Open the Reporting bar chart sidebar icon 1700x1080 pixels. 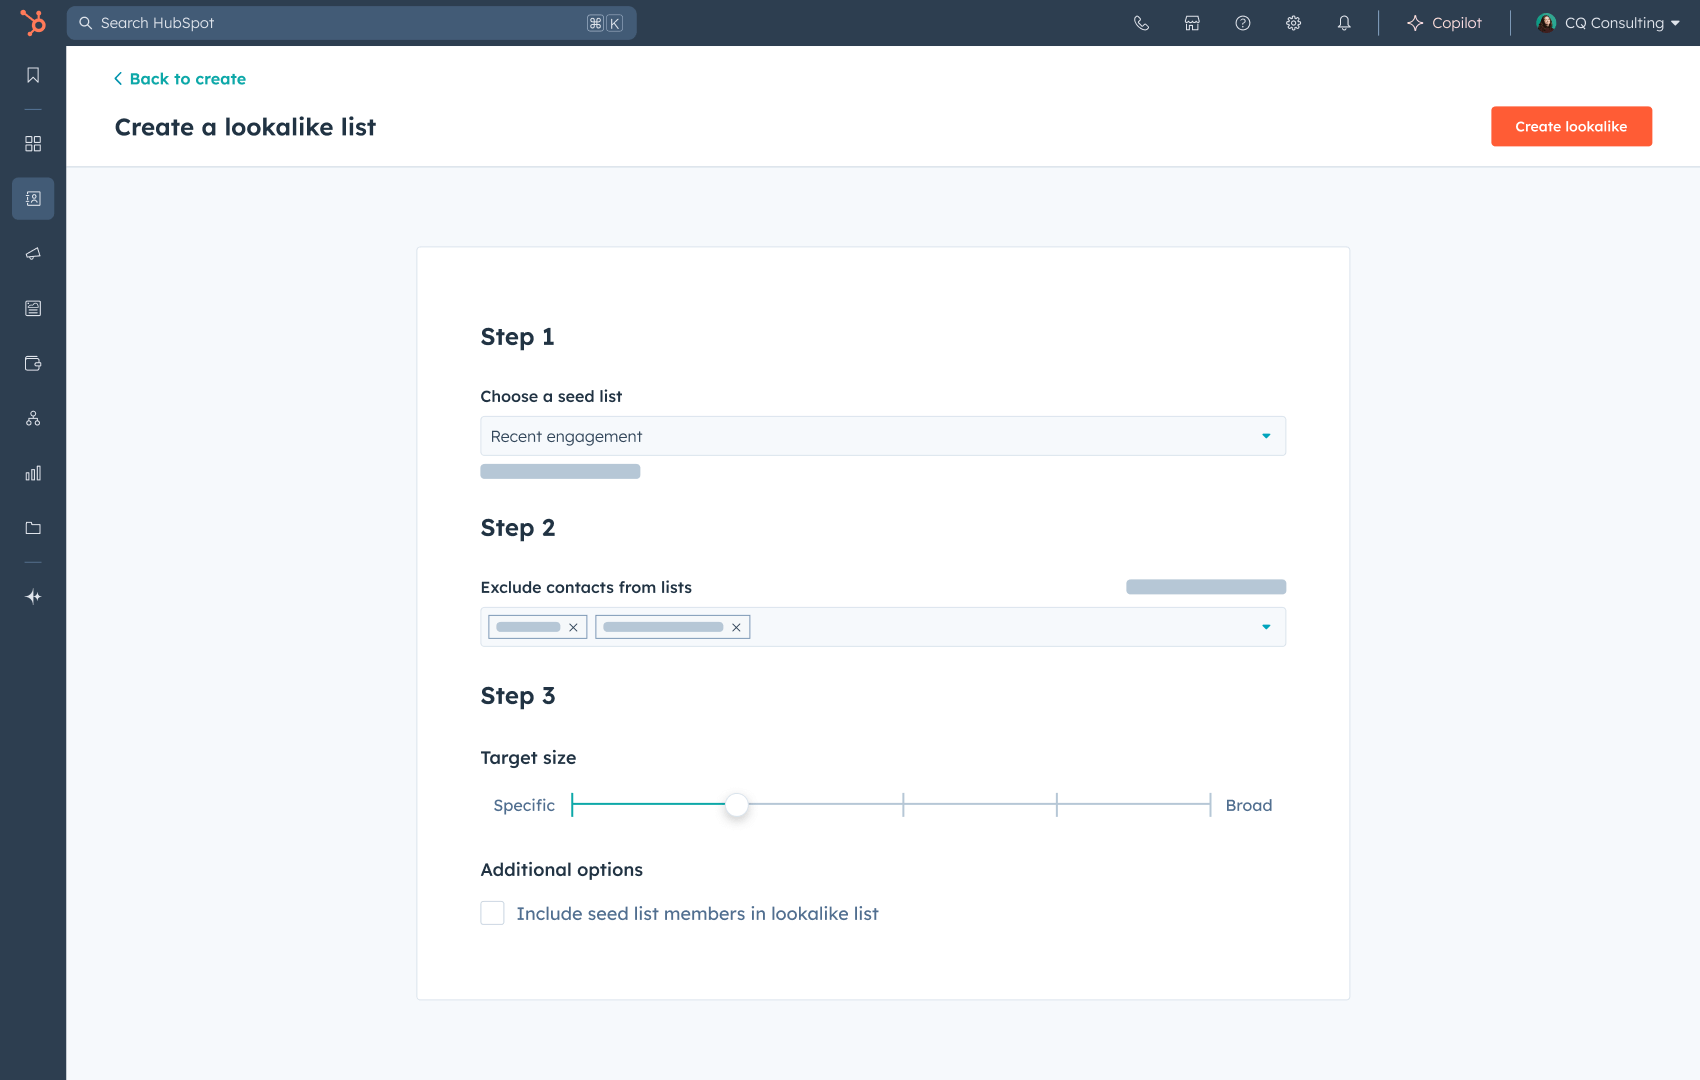[33, 473]
